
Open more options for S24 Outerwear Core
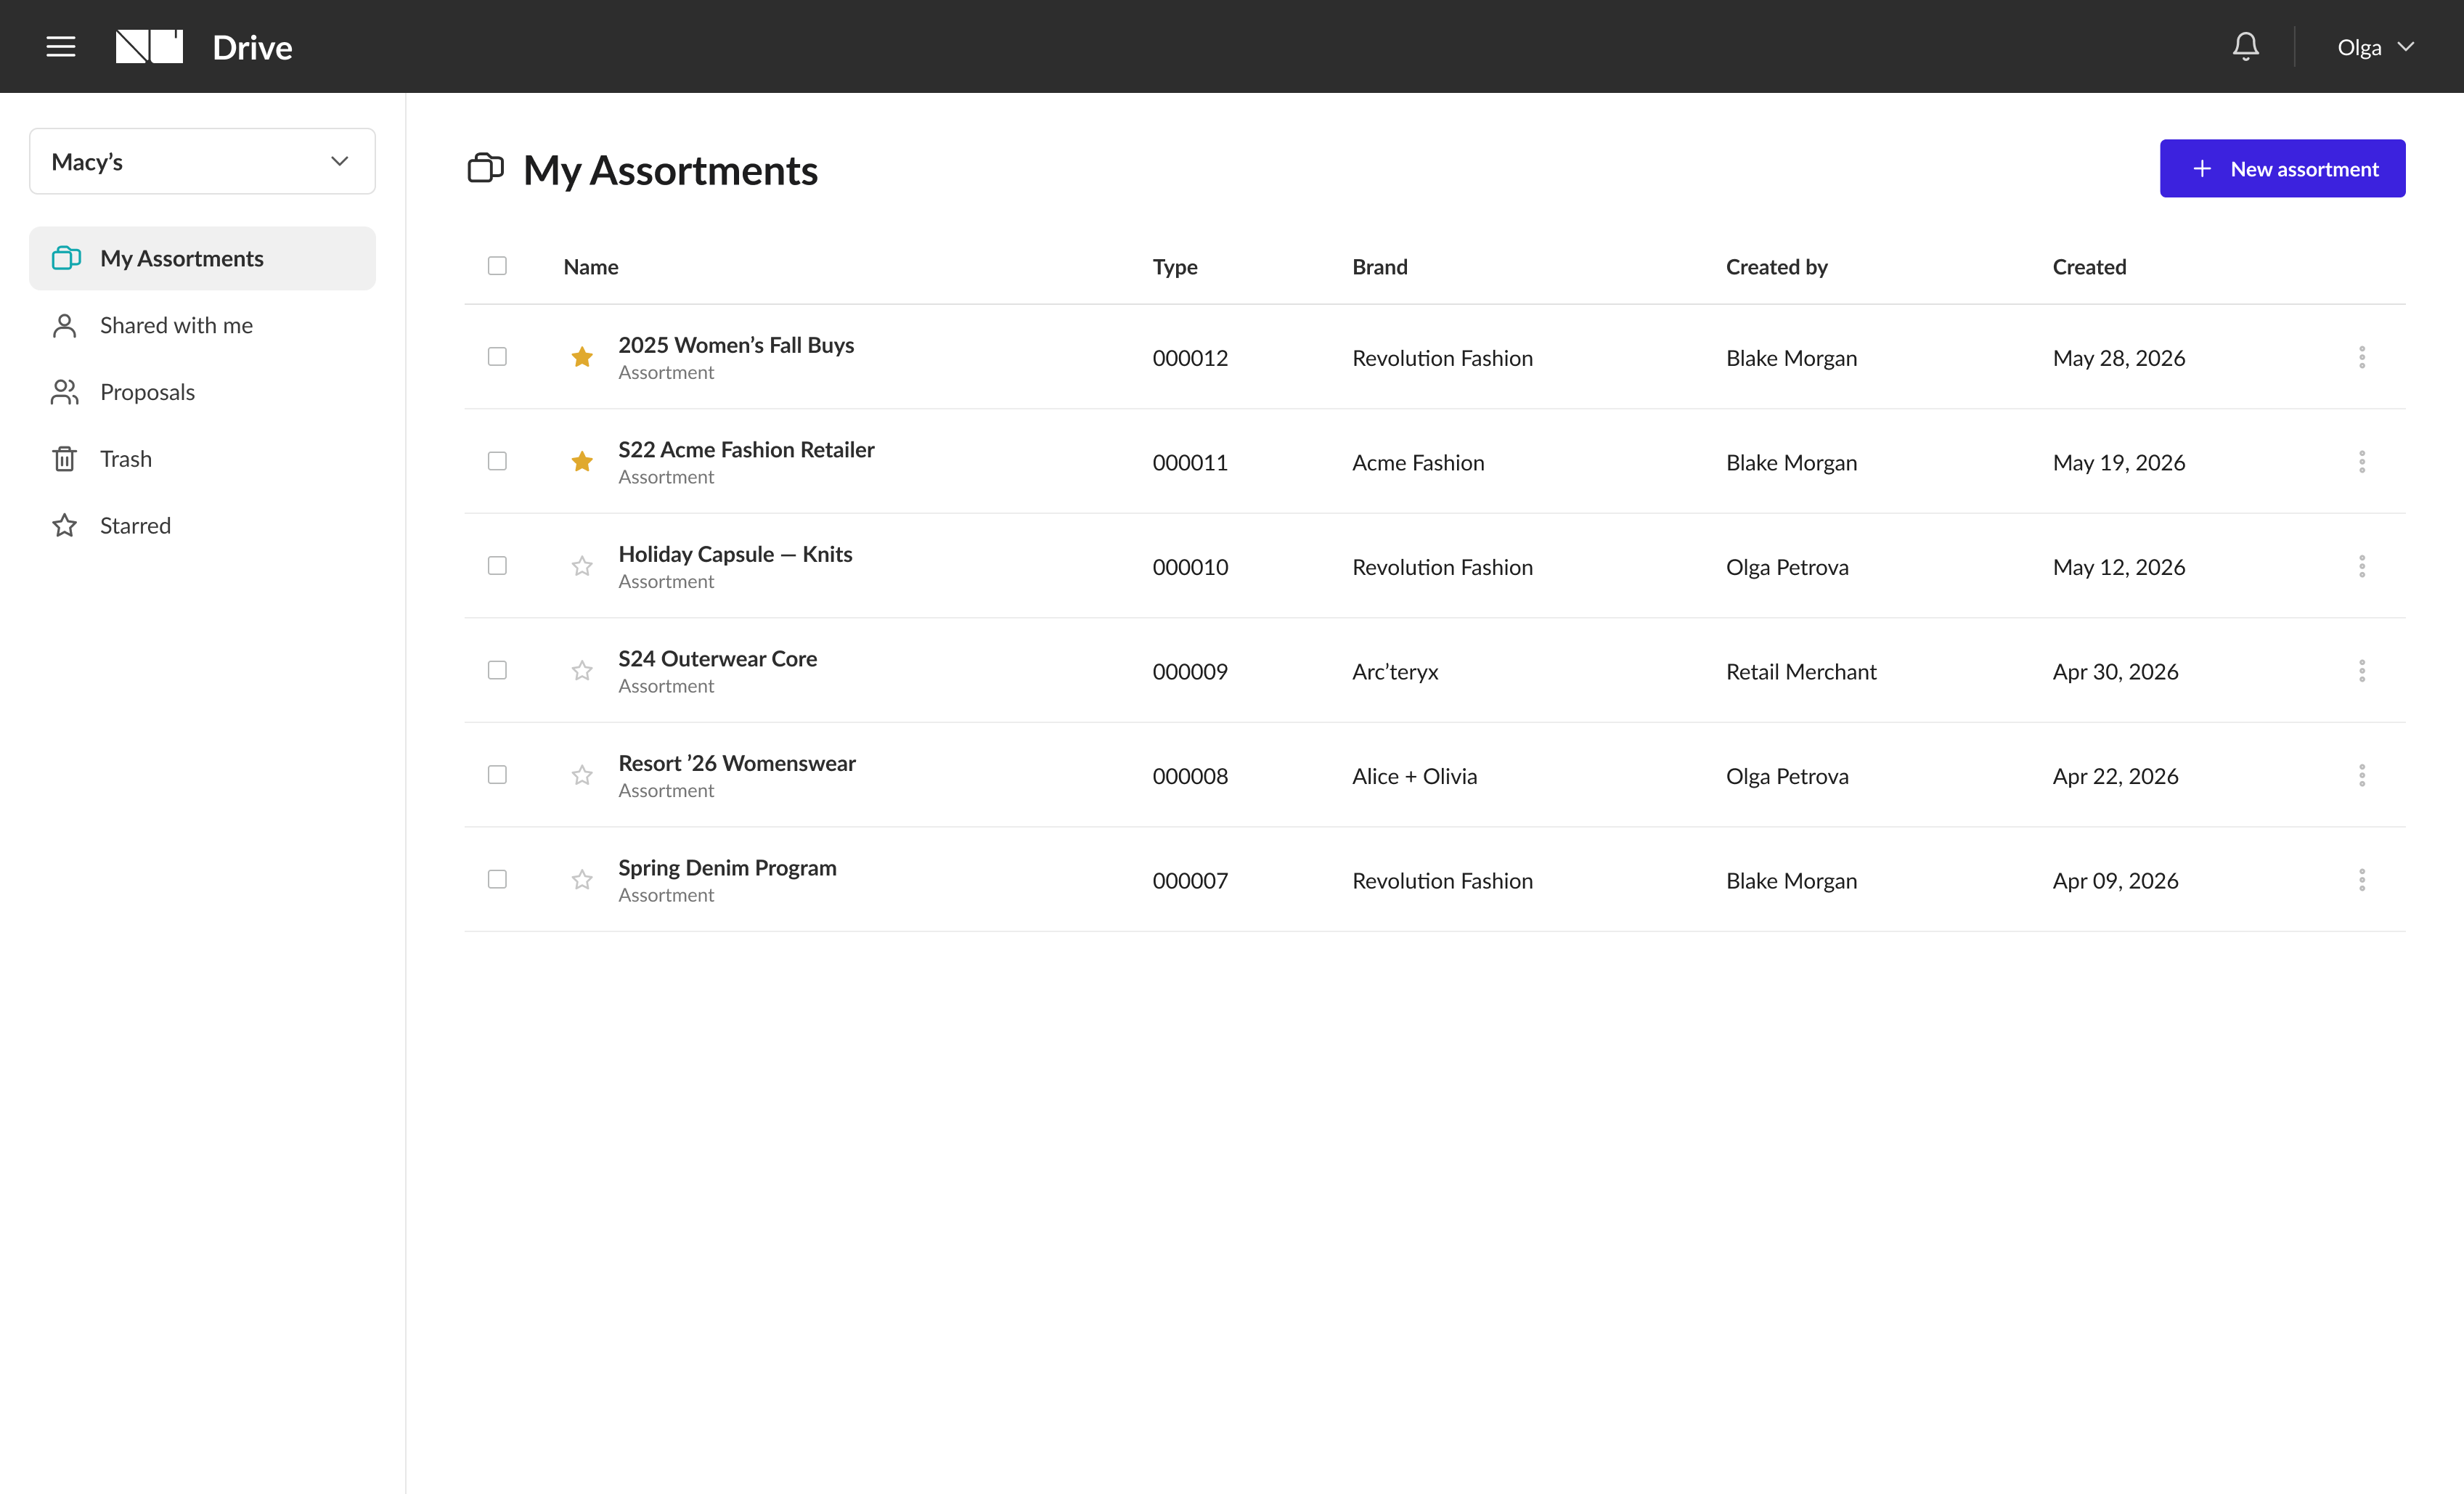tap(2361, 671)
